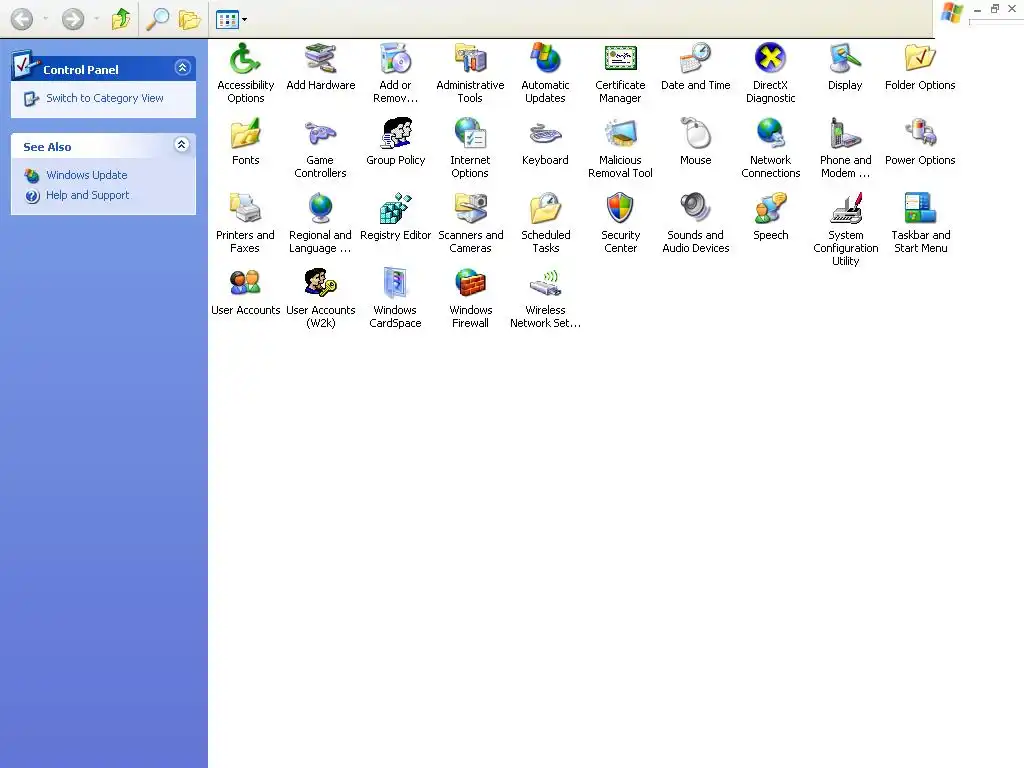1024x768 pixels.
Task: Go up one folder level
Action: point(121,19)
